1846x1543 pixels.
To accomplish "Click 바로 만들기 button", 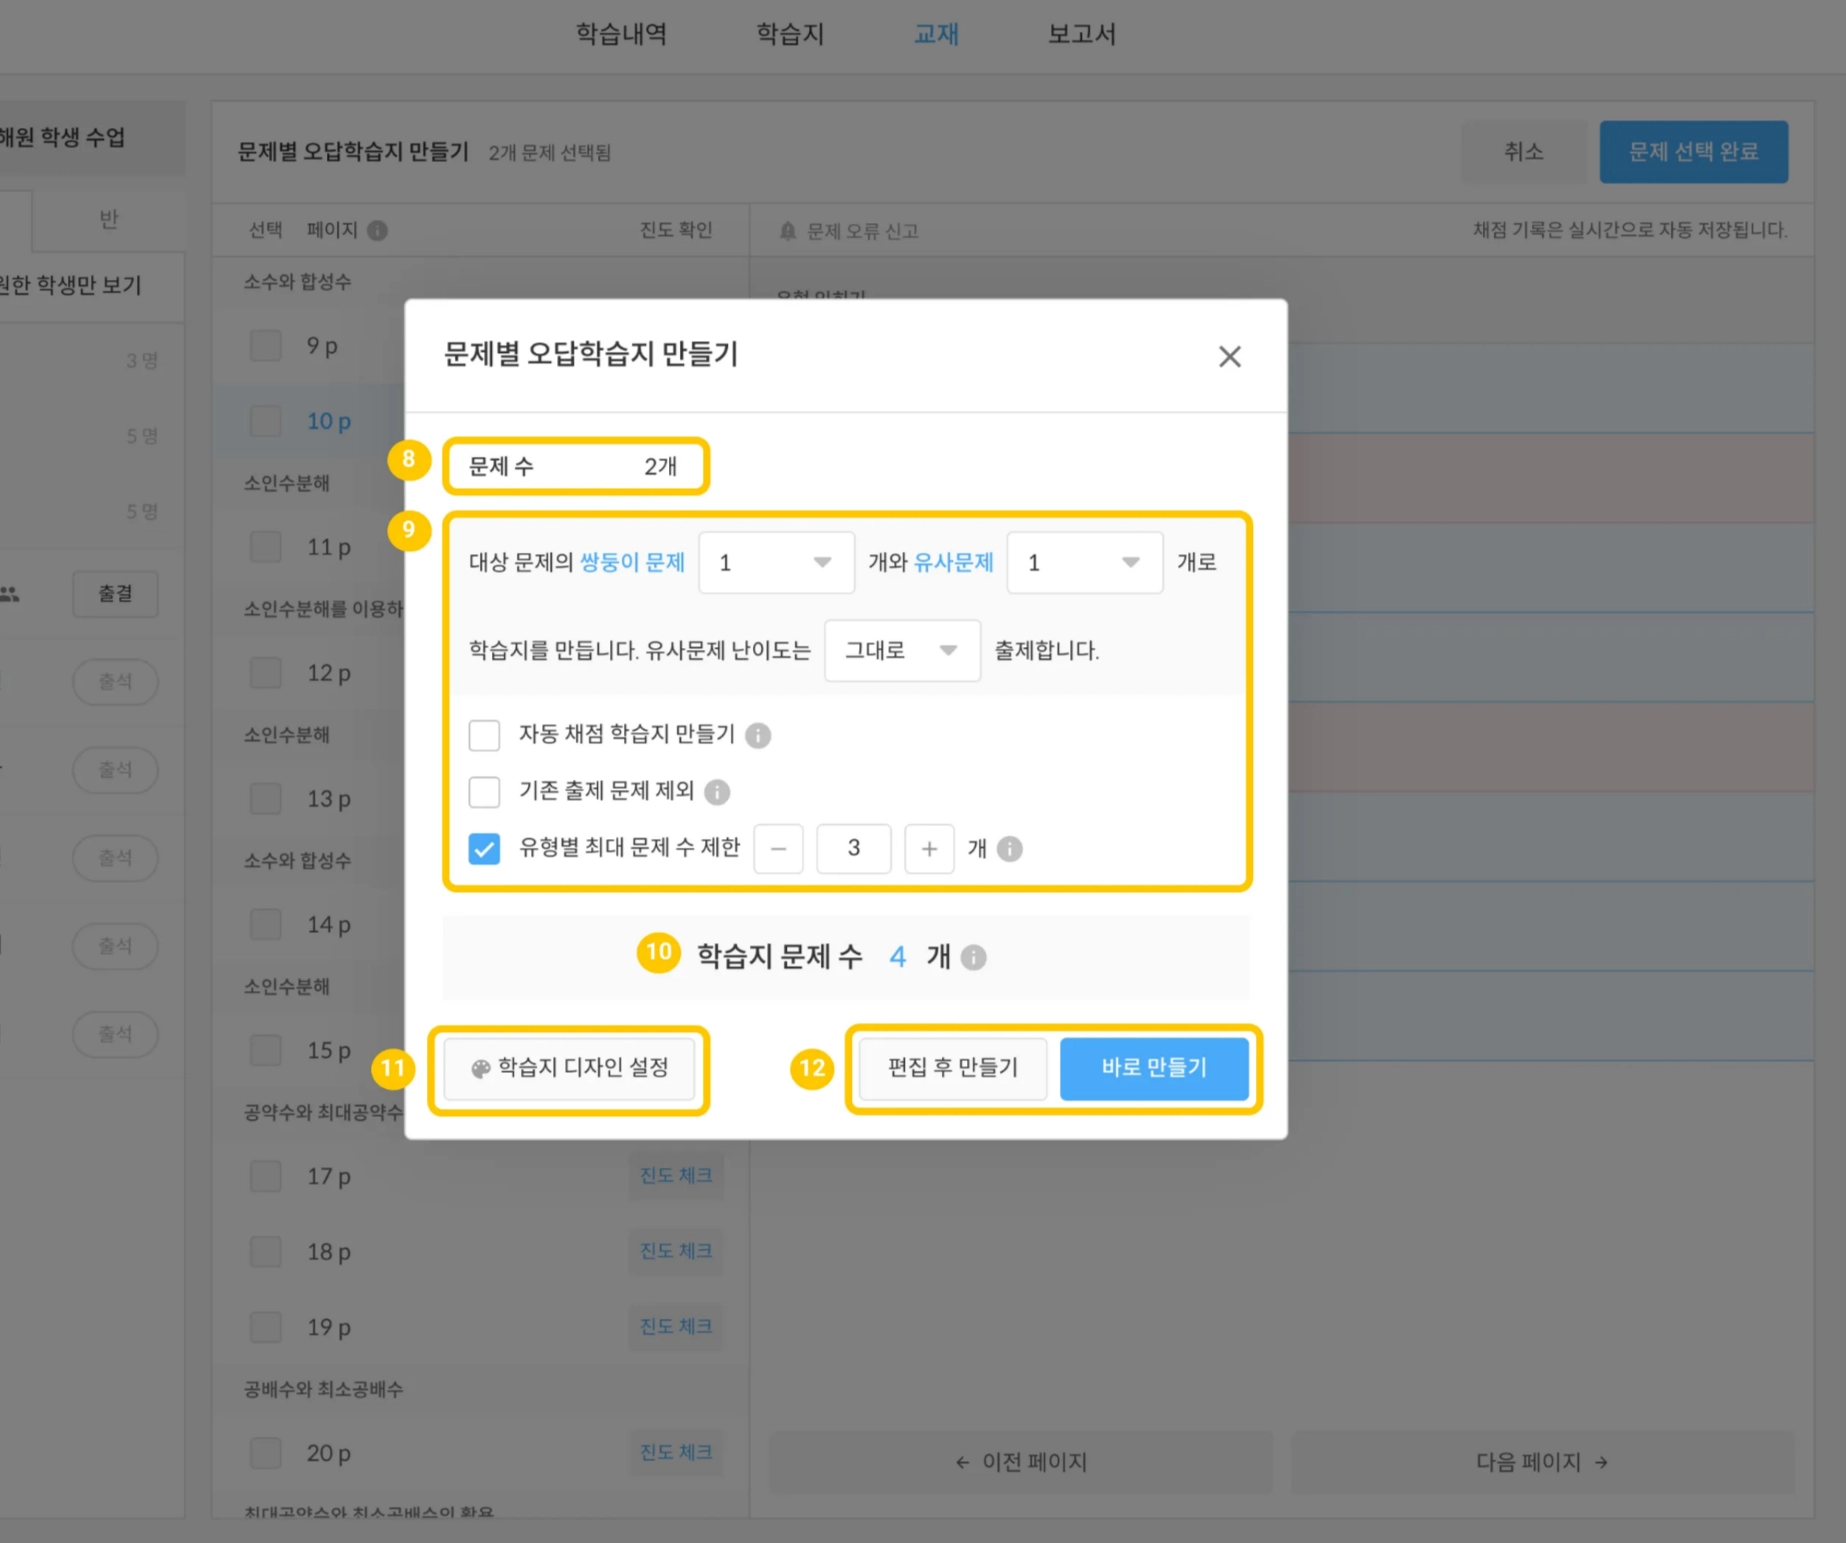I will coord(1154,1068).
